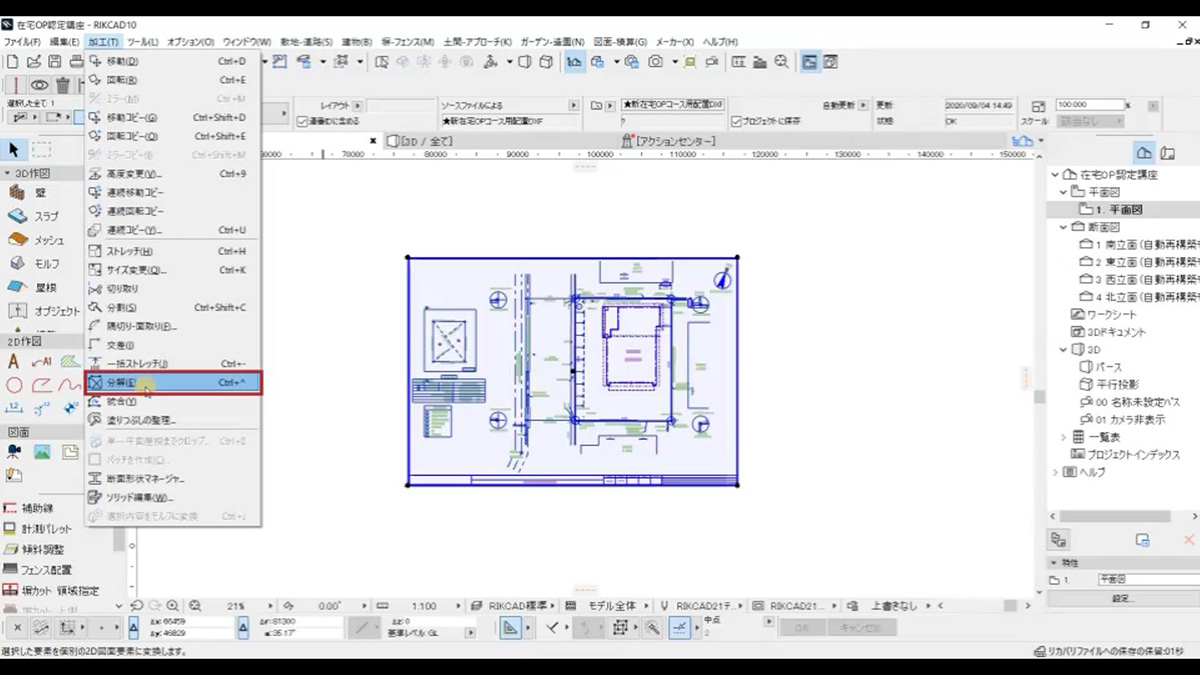Screen dimensions: 1200x675
Task: Open the 編集(E) menu
Action: click(x=64, y=42)
